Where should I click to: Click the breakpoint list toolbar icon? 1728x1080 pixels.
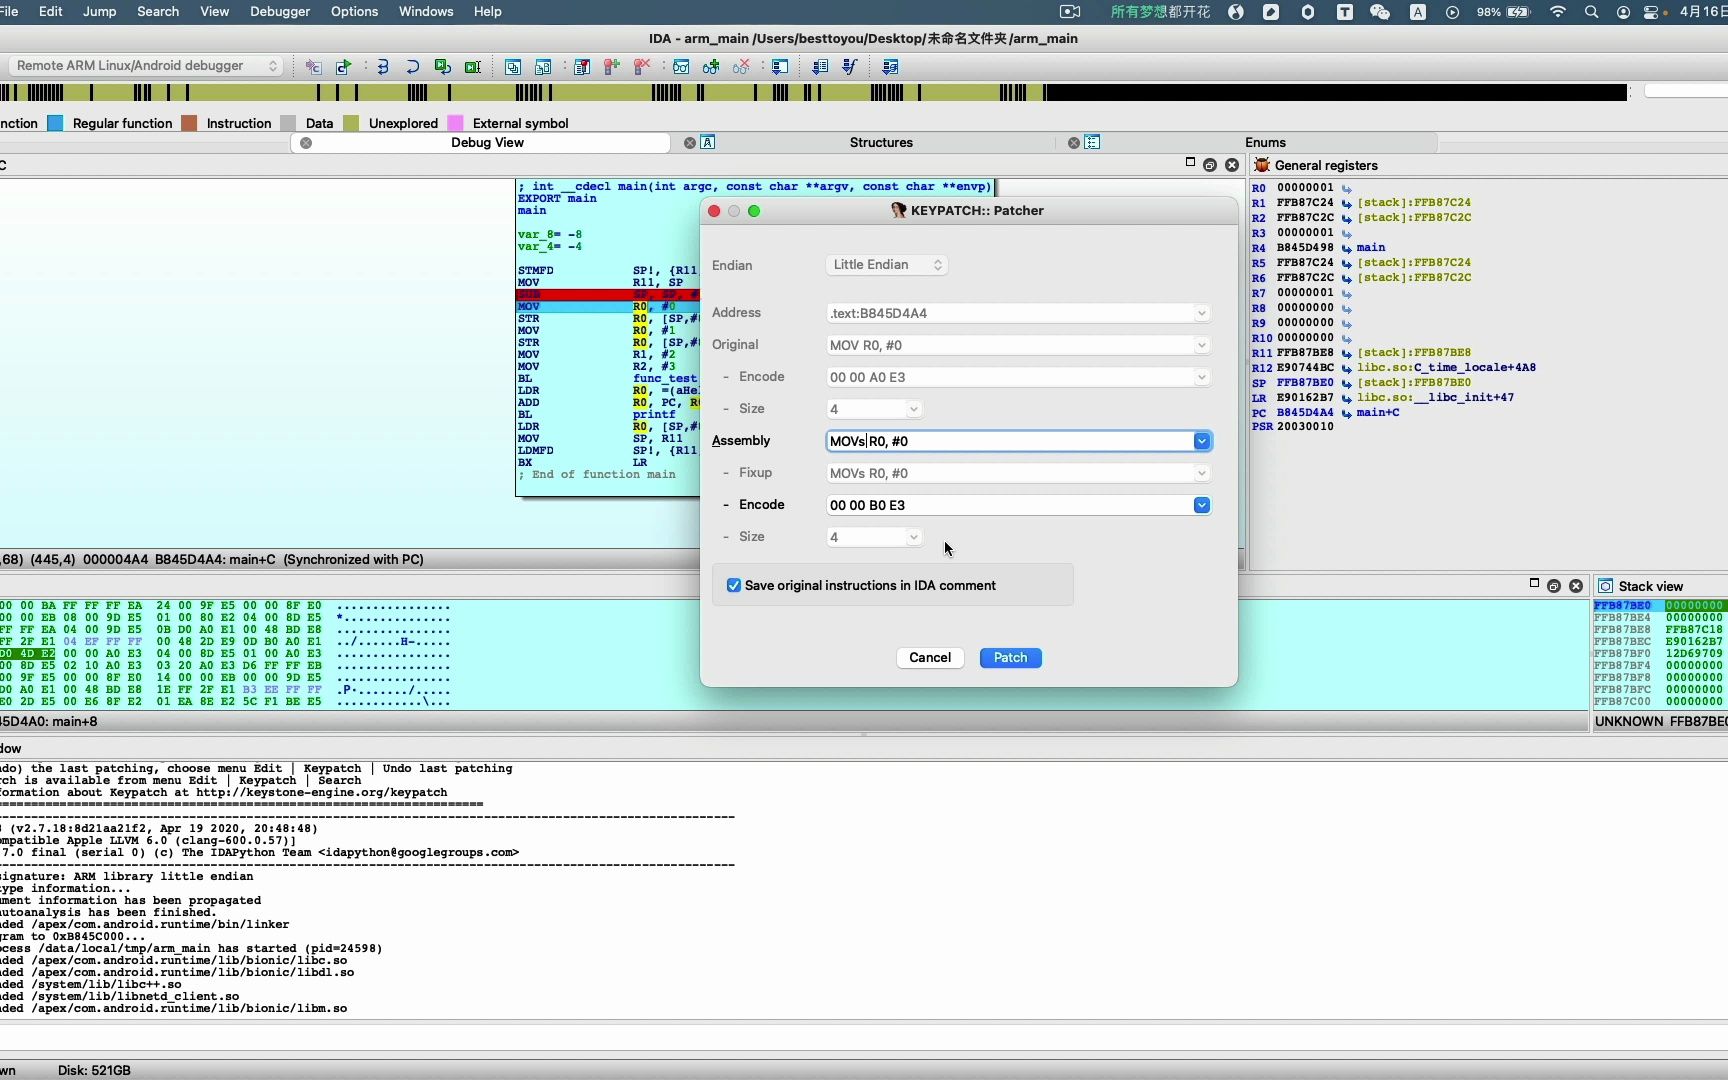[x=582, y=67]
